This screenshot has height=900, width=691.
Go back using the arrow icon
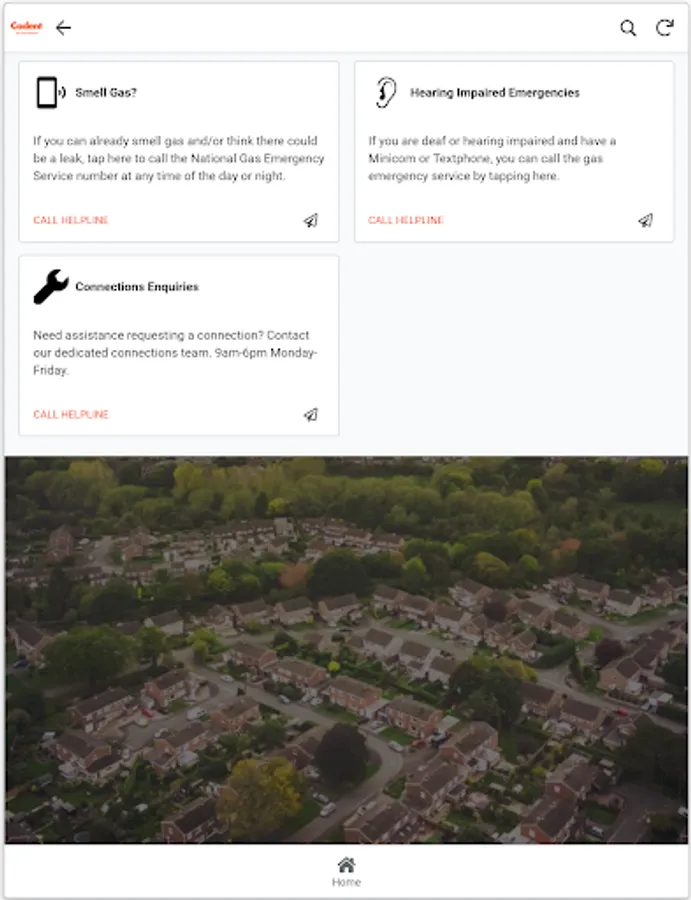coord(63,28)
